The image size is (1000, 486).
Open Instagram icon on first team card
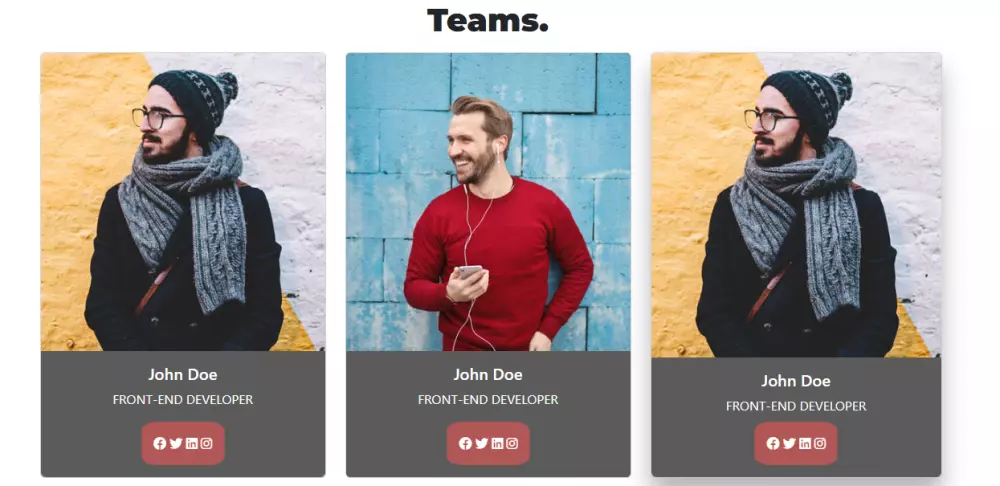click(x=206, y=443)
